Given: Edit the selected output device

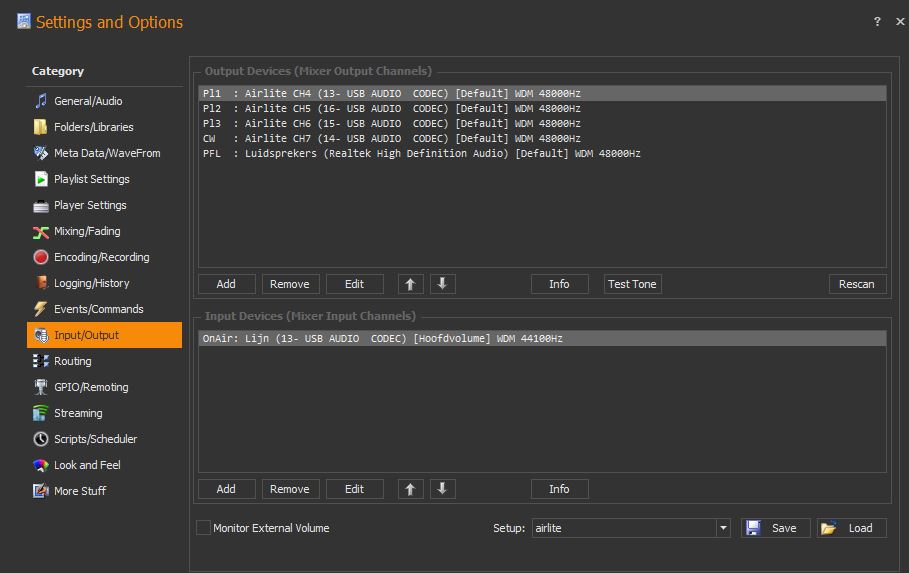Looking at the screenshot, I should pyautogui.click(x=354, y=284).
